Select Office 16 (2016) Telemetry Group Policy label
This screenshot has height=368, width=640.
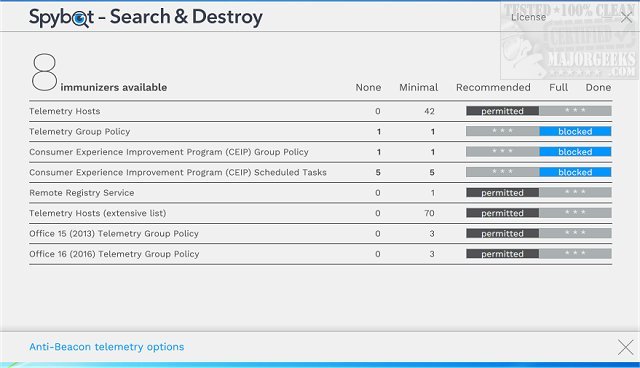114,254
